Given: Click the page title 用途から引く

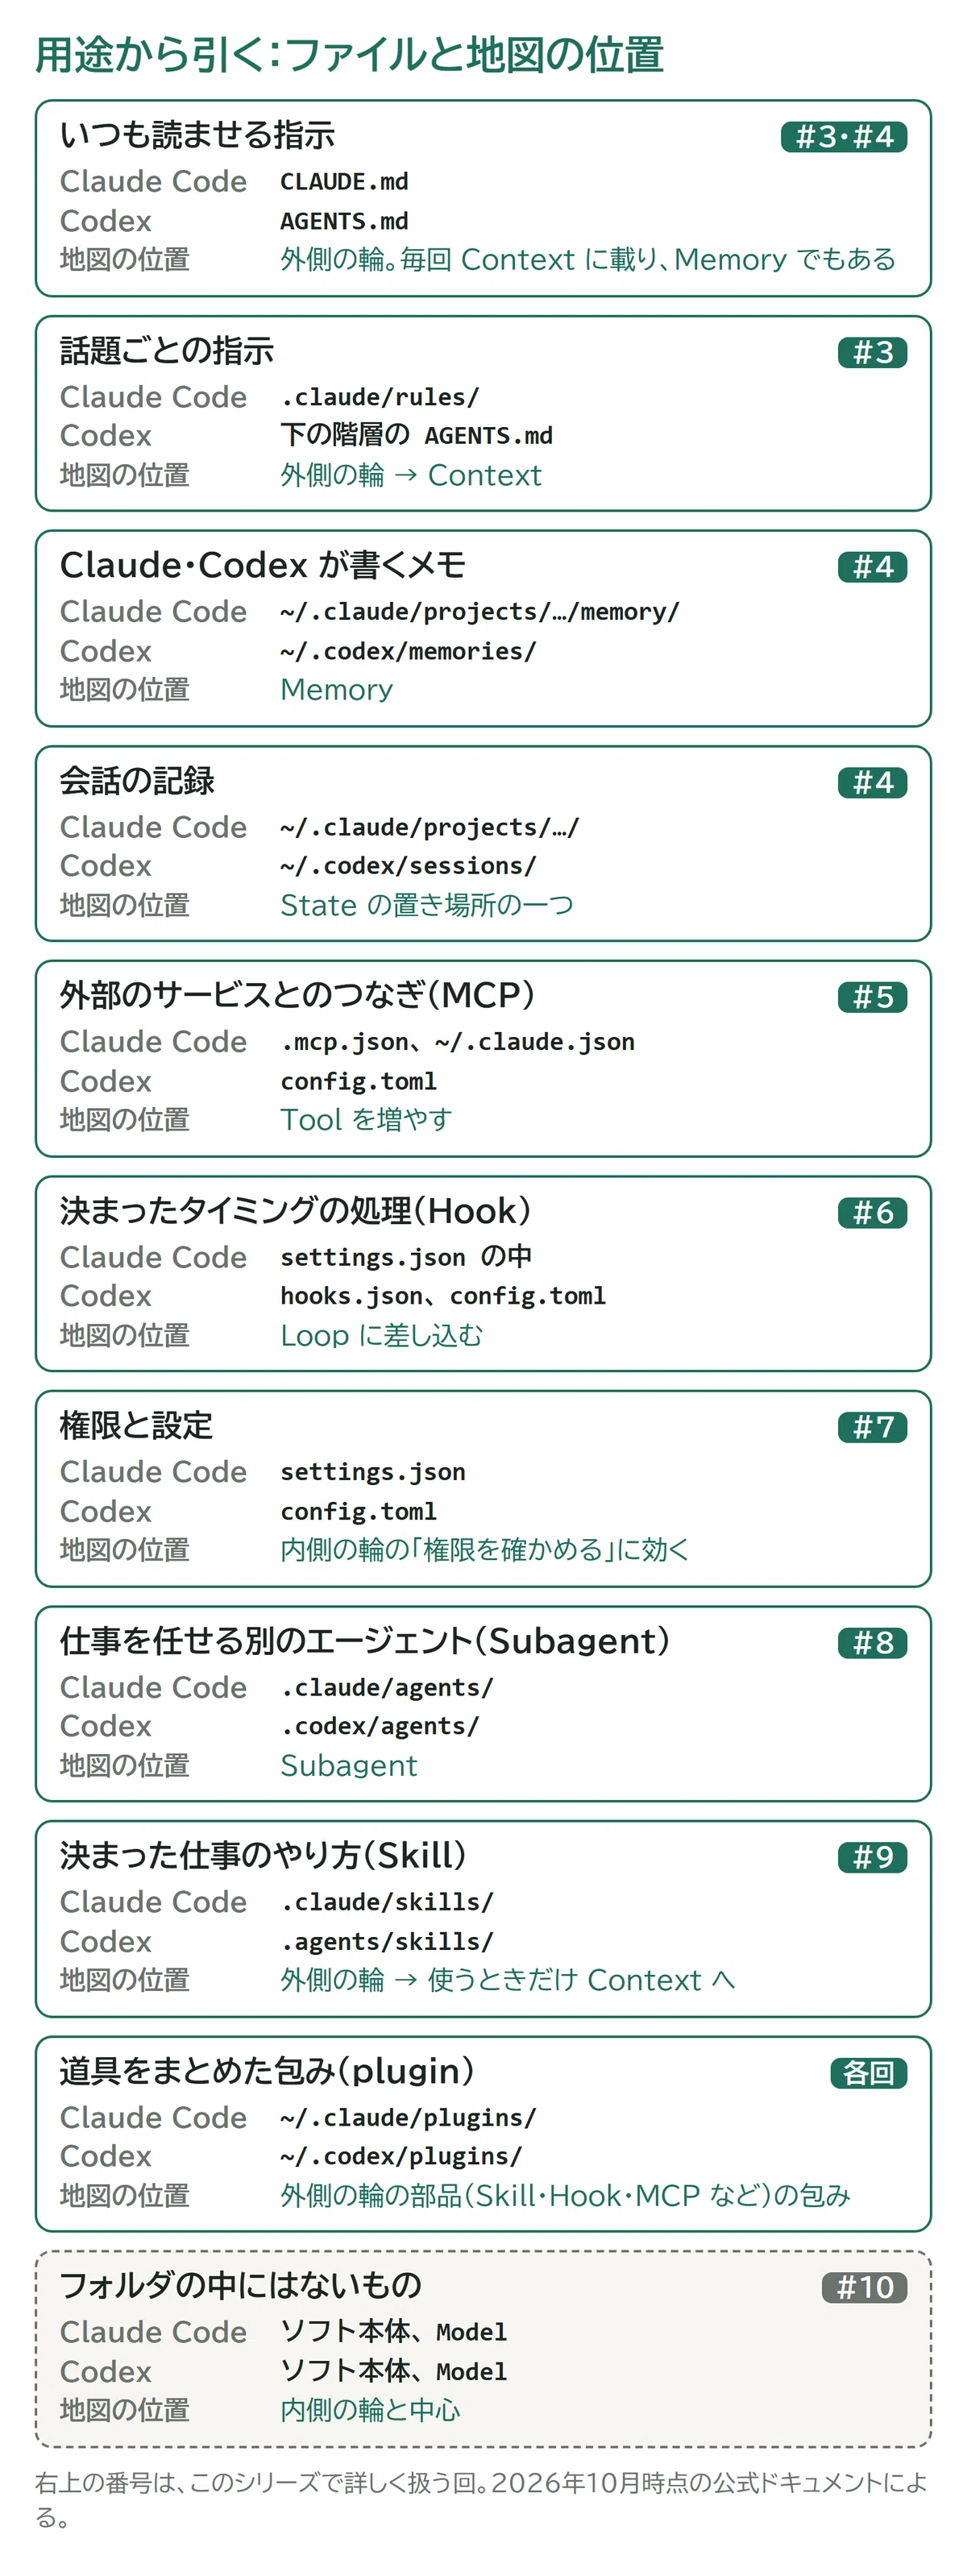Looking at the screenshot, I should pyautogui.click(x=349, y=54).
